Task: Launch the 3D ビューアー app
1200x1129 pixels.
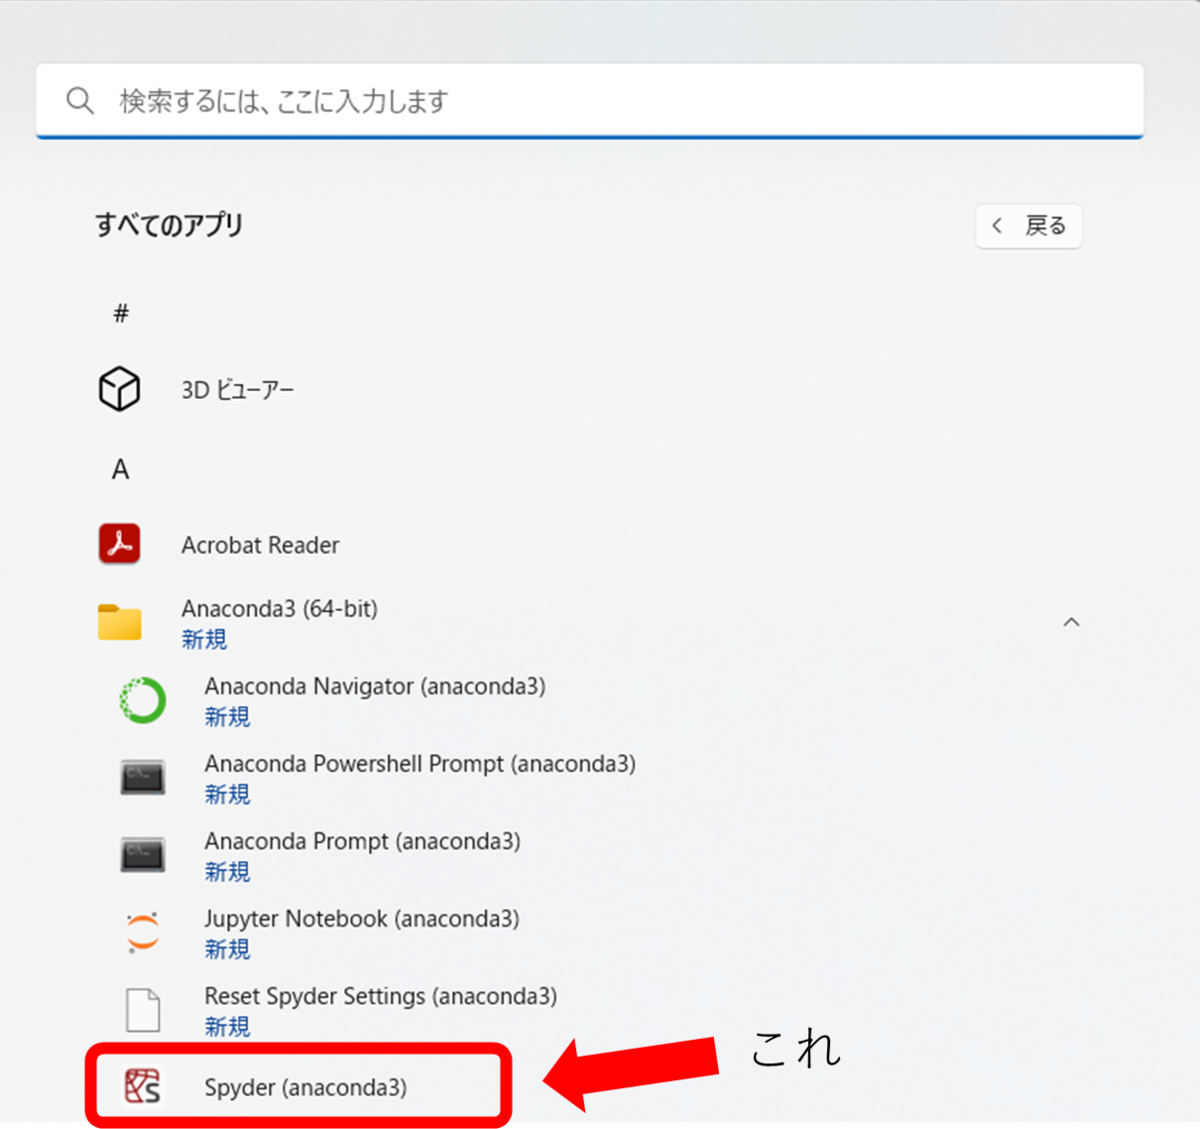Action: 237,389
